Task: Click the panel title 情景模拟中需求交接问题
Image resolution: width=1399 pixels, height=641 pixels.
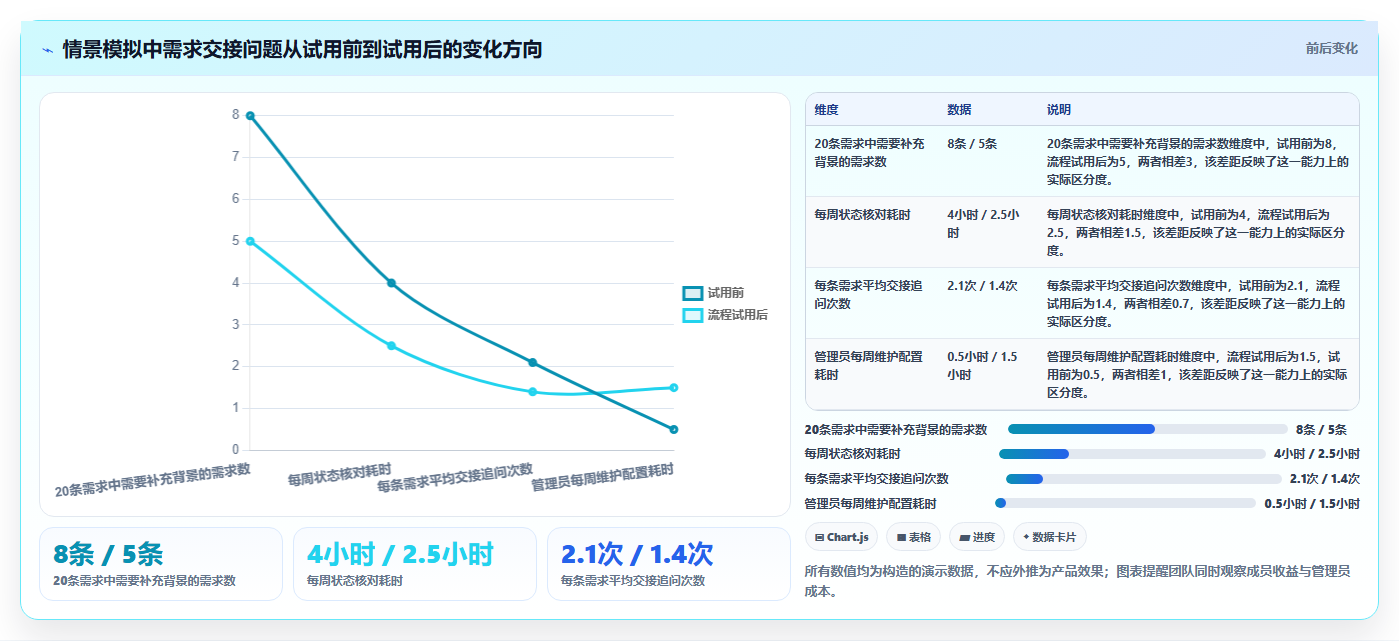Action: (x=303, y=49)
